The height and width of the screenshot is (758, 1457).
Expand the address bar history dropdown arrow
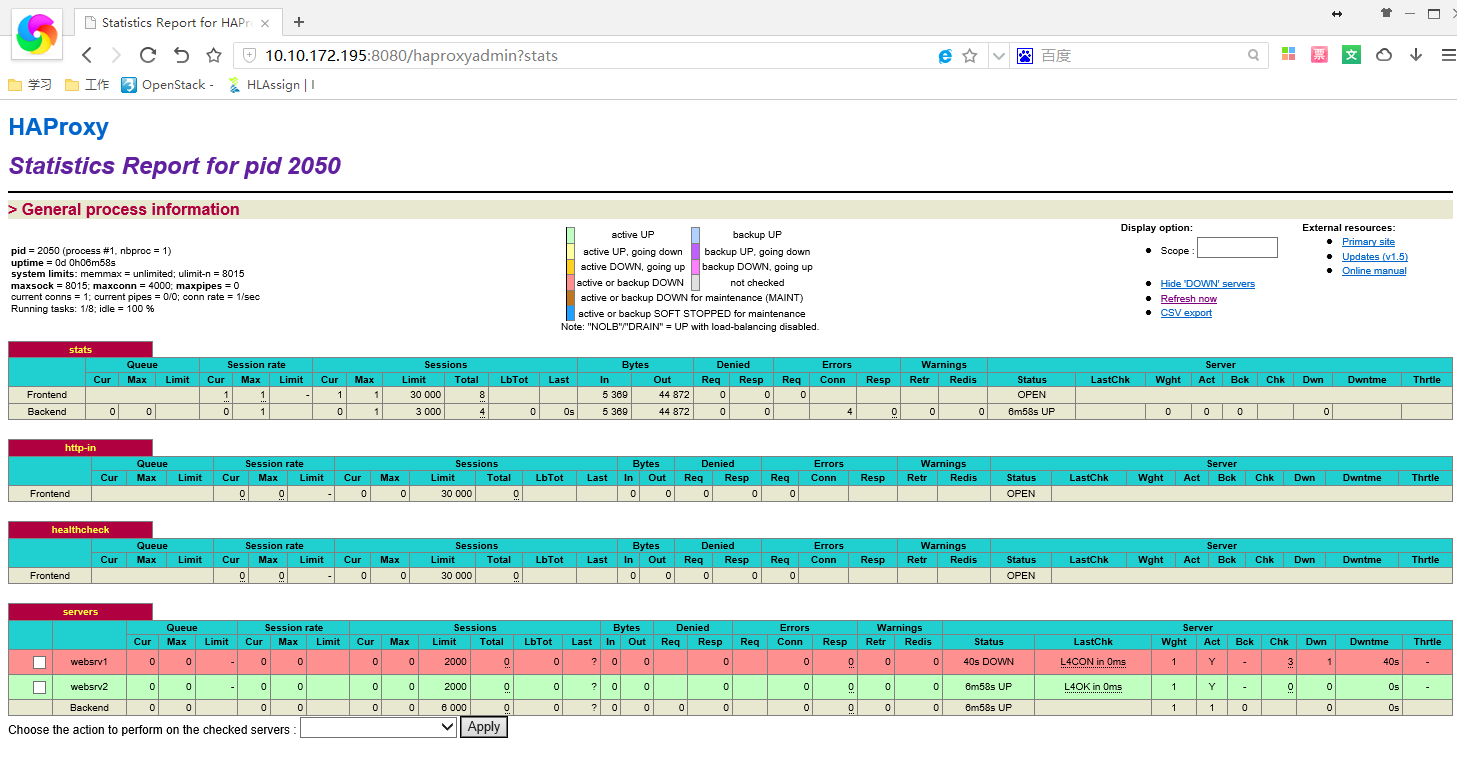(997, 56)
